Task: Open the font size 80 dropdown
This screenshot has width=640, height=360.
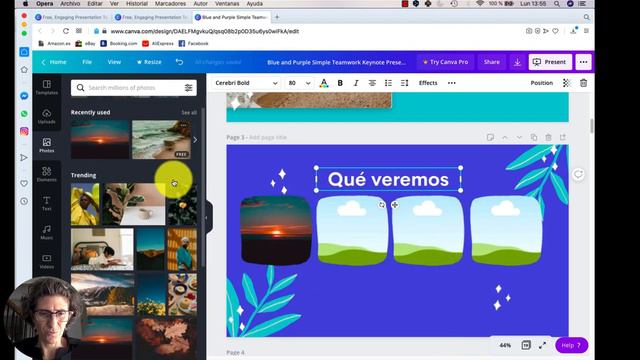Action: pos(299,83)
